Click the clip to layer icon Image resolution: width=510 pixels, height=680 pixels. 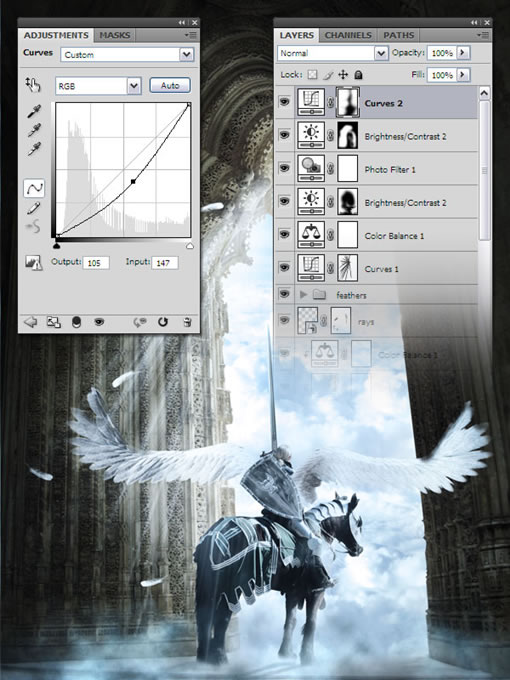pos(76,322)
